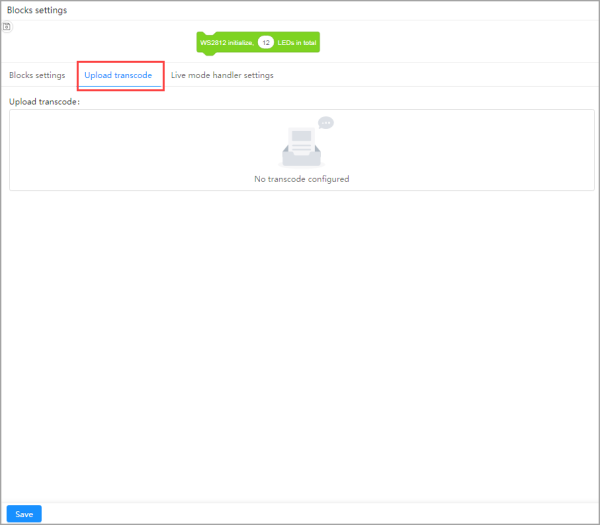Click blank area right of the transcode message
Image resolution: width=600 pixels, height=525 pixels.
470,179
